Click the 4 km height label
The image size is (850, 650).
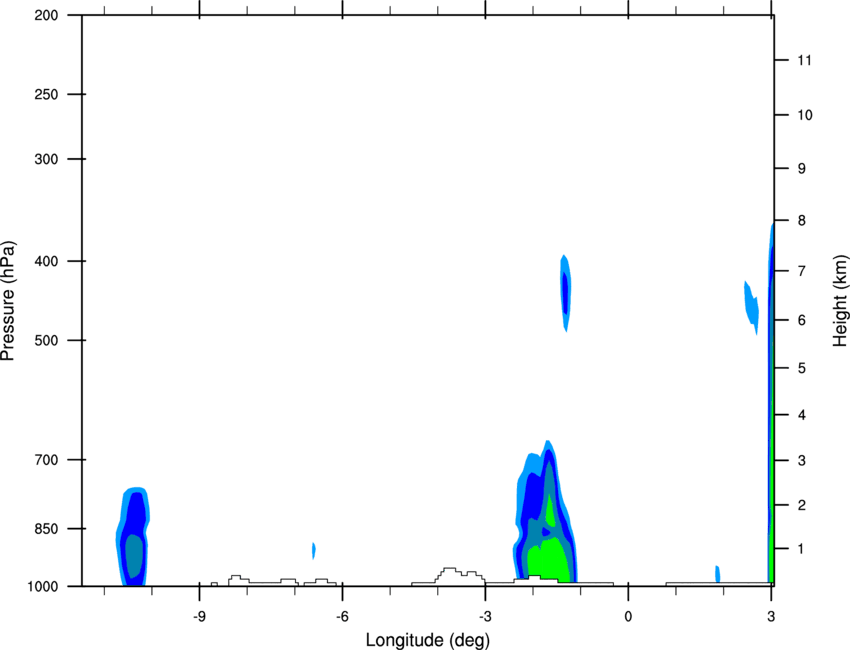pyautogui.click(x=802, y=415)
